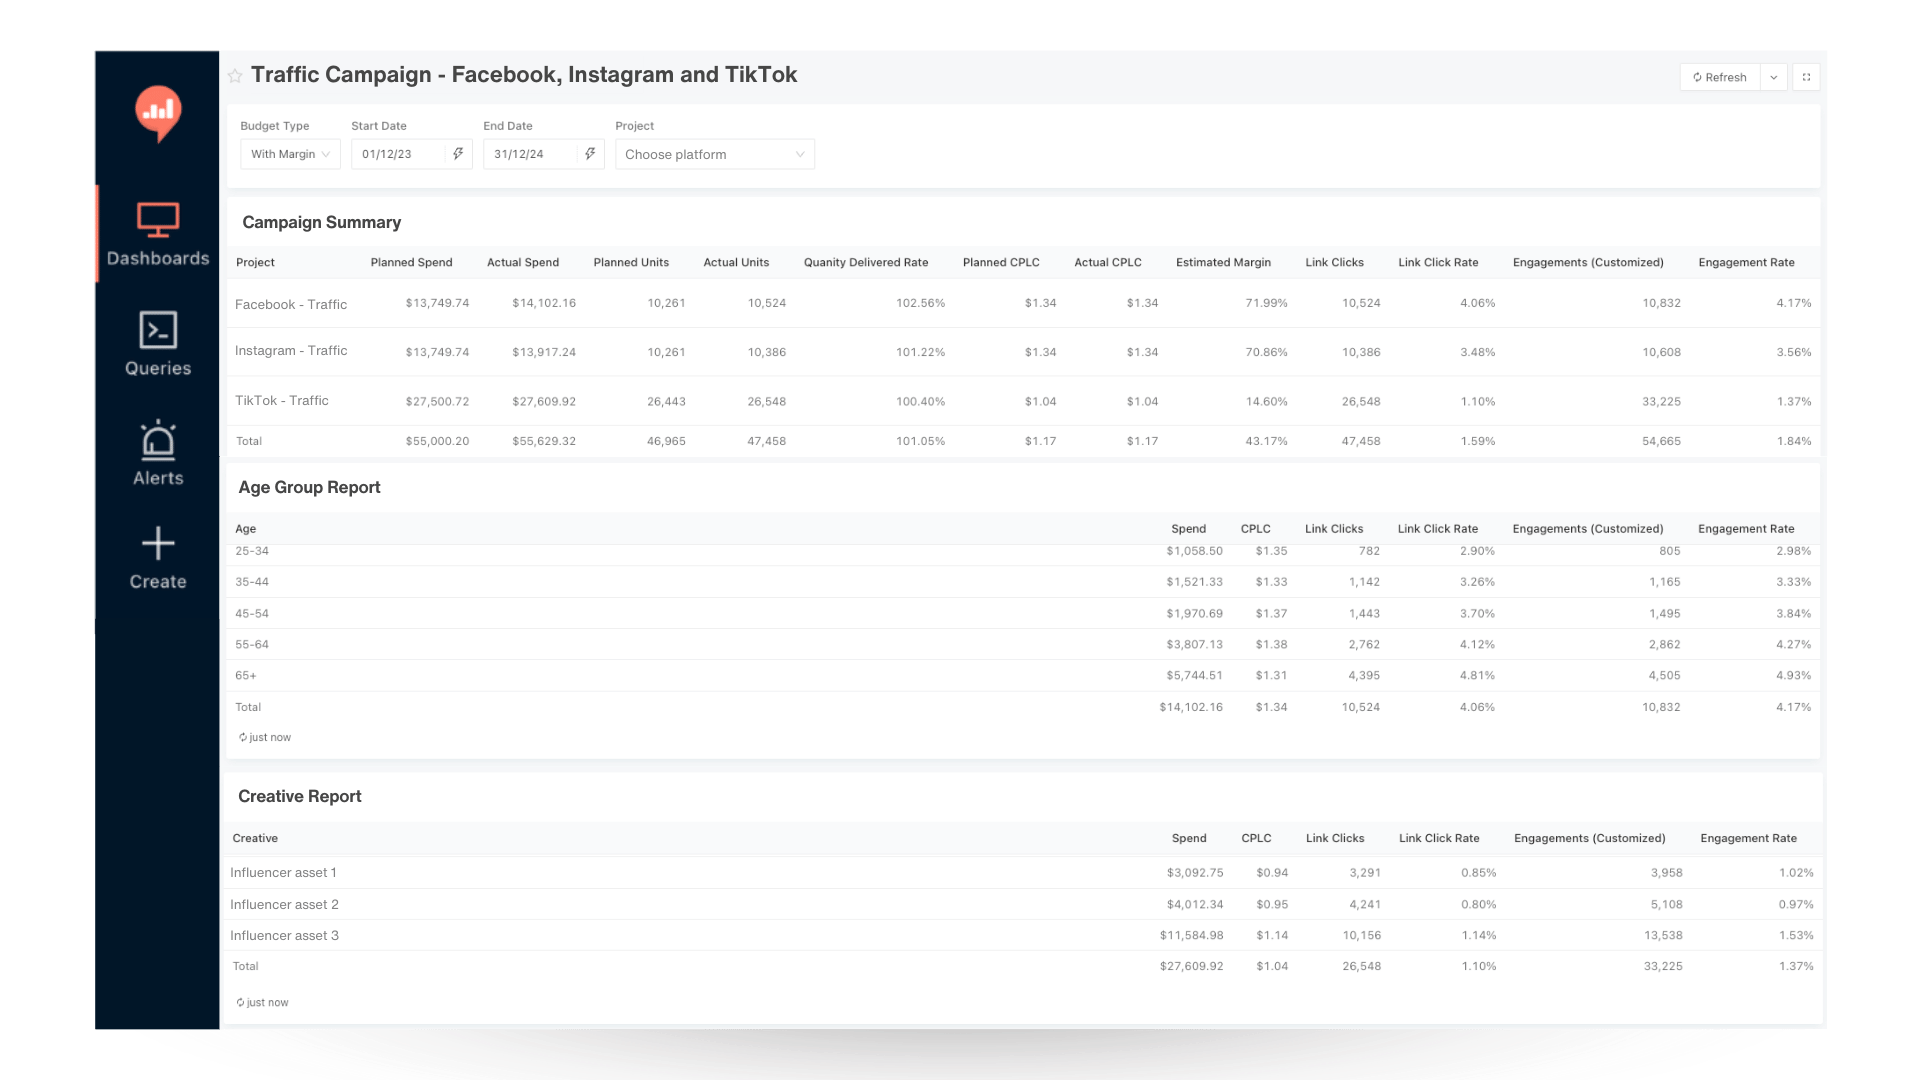Viewport: 1920px width, 1080px height.
Task: Click the lightning icon beside Start Date
Action: pos(458,154)
